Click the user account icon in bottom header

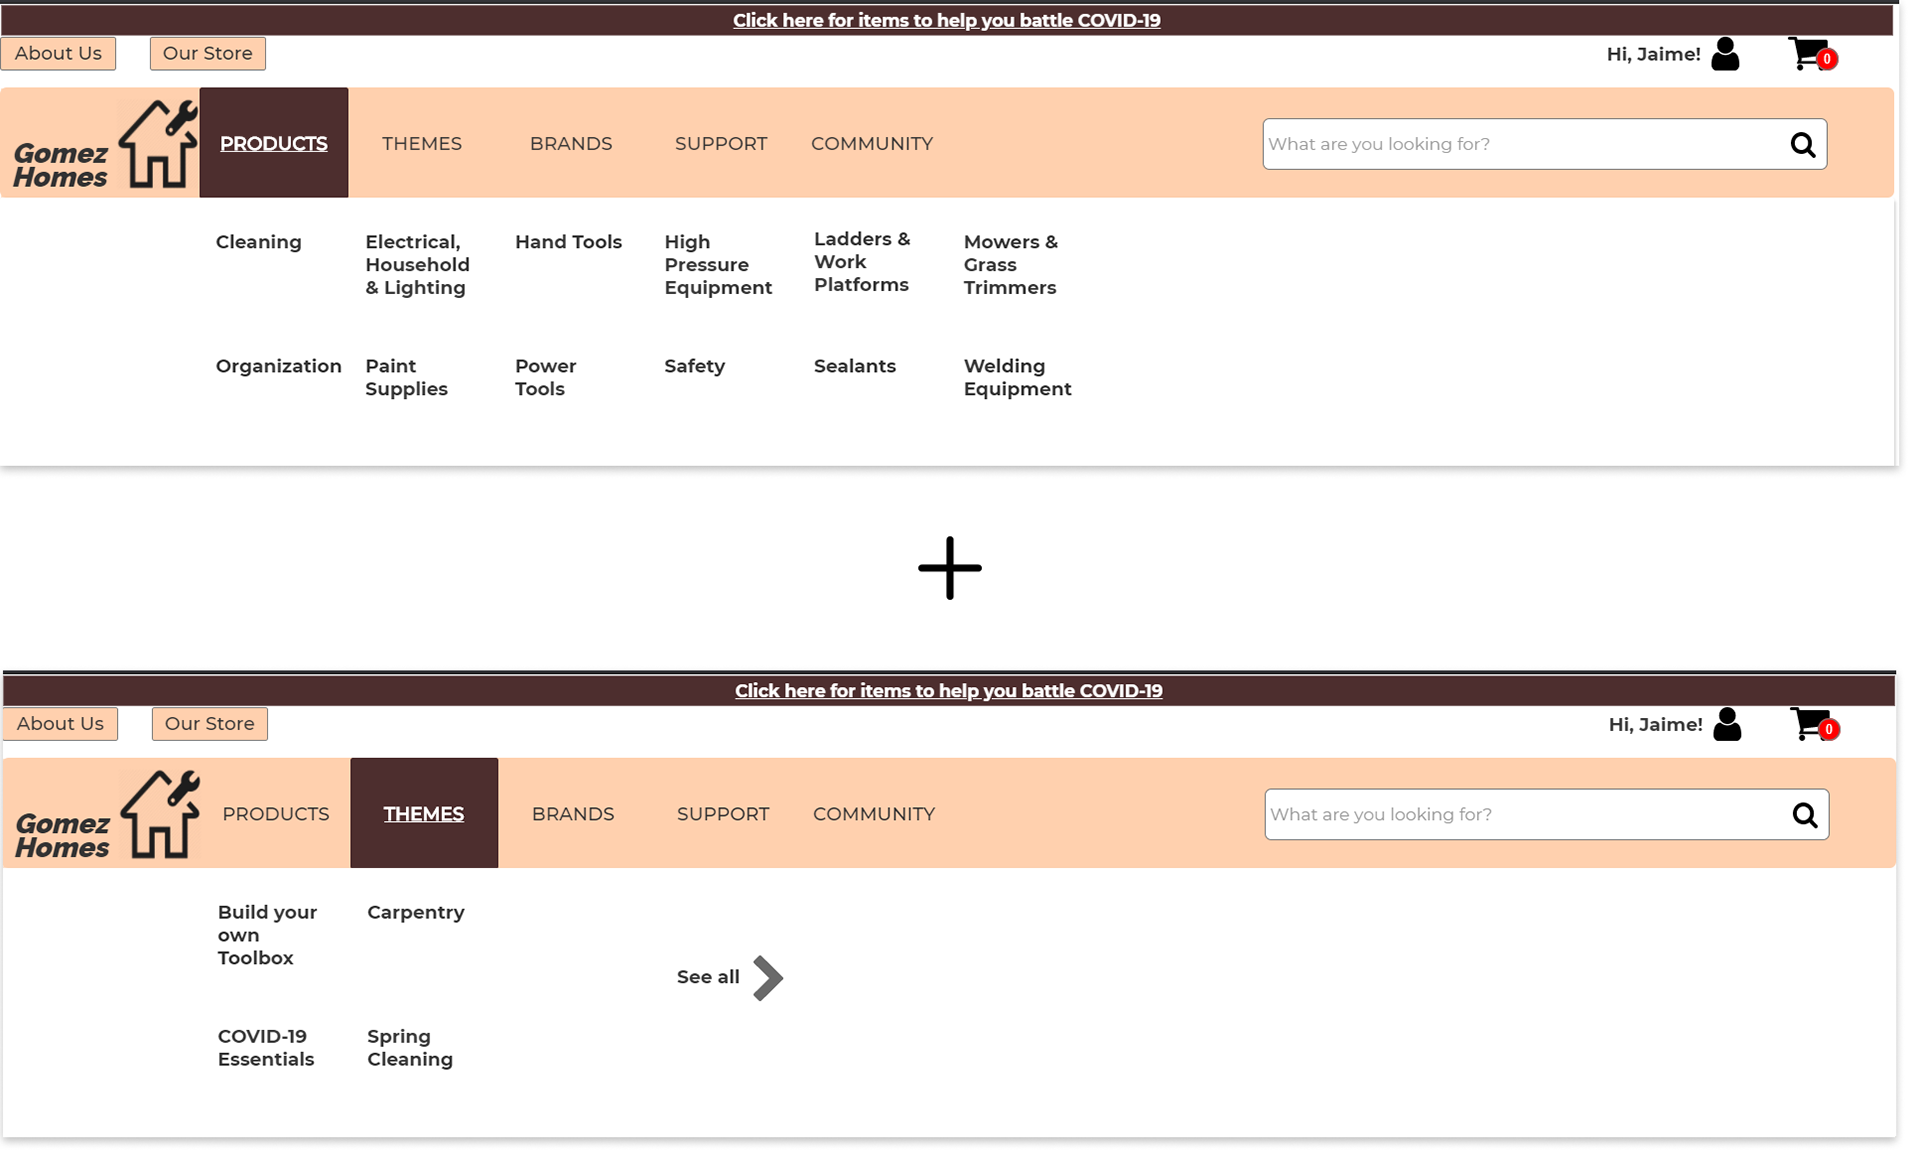pos(1727,724)
